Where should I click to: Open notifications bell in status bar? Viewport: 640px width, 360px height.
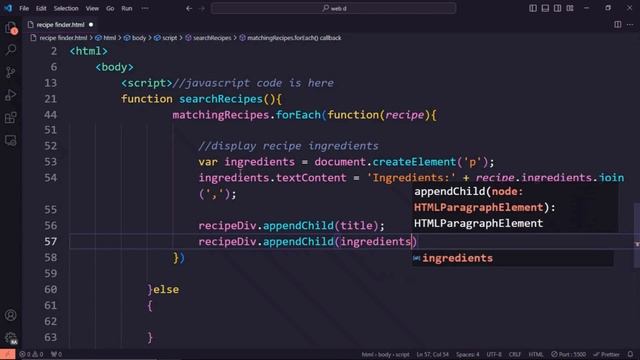tap(630, 354)
